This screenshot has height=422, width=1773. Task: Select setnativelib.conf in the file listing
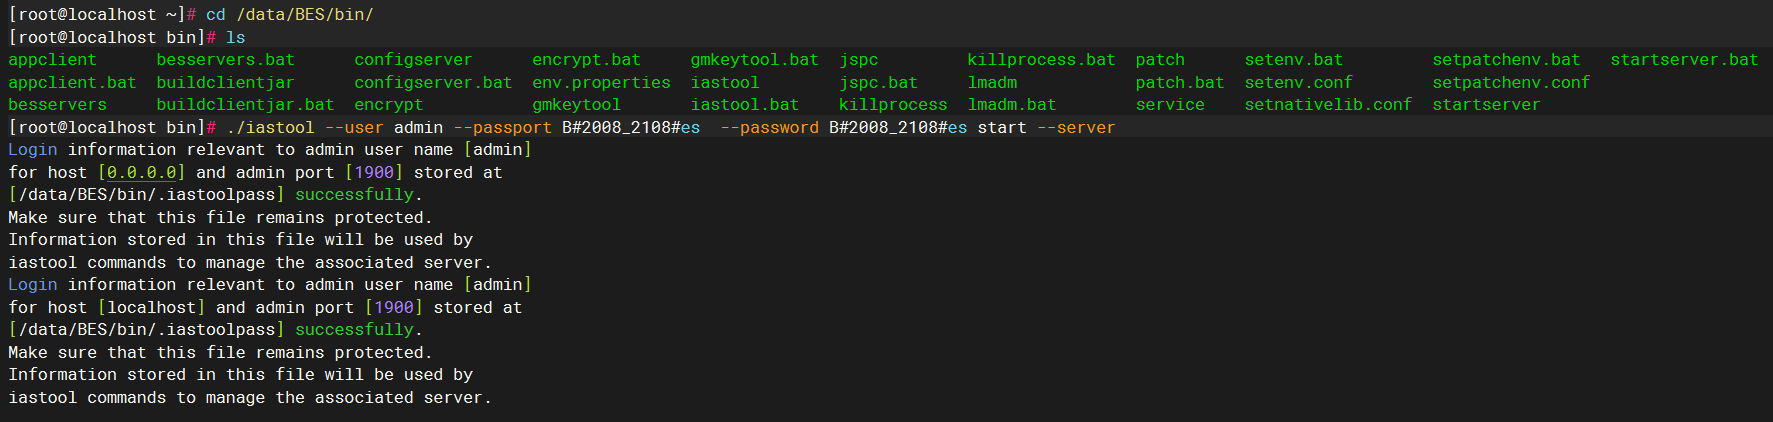tap(1328, 105)
